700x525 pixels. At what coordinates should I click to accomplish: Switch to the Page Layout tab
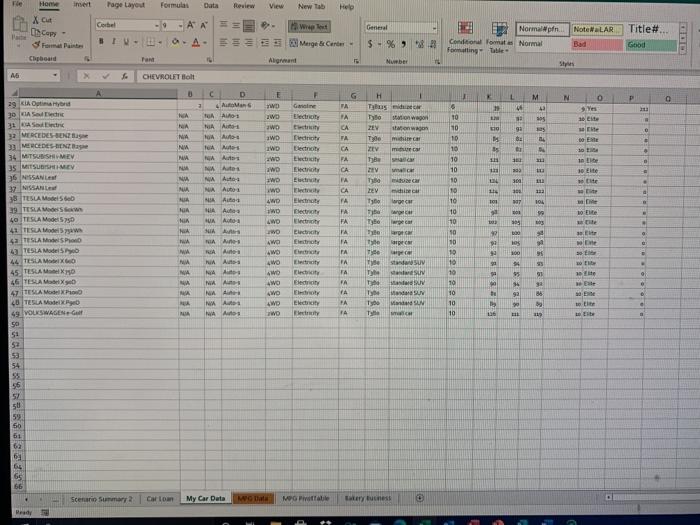pyautogui.click(x=126, y=5)
